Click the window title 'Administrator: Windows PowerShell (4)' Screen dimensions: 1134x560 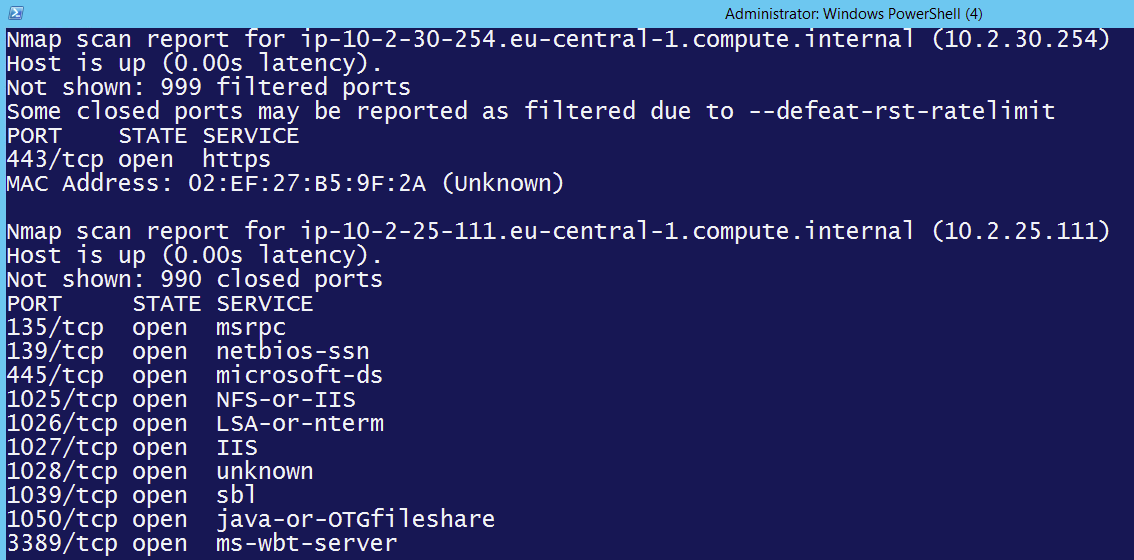tap(854, 14)
